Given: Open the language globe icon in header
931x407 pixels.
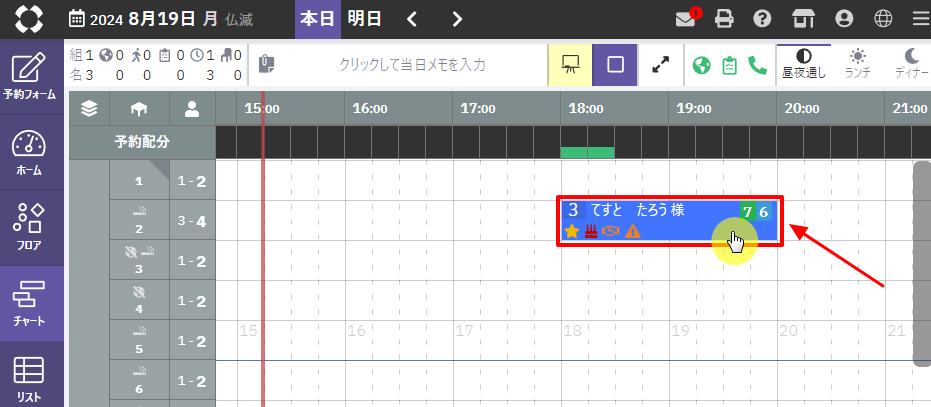Looking at the screenshot, I should [x=884, y=19].
